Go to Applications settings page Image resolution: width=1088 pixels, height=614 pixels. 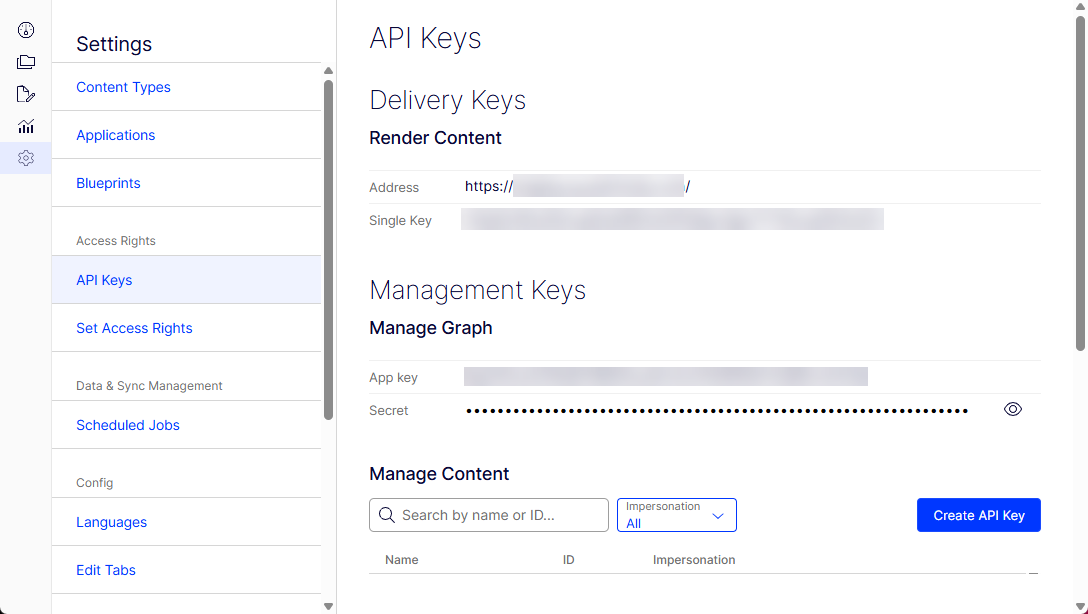pos(115,135)
